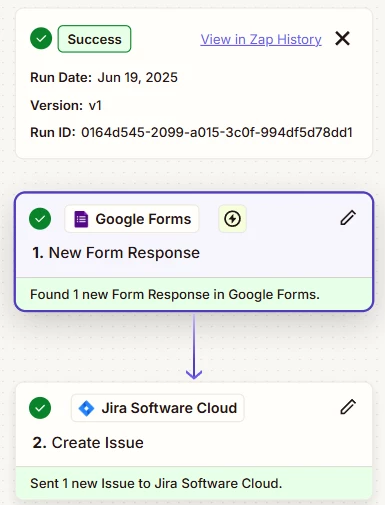Close the run details panel
The height and width of the screenshot is (505, 385).
(x=342, y=38)
